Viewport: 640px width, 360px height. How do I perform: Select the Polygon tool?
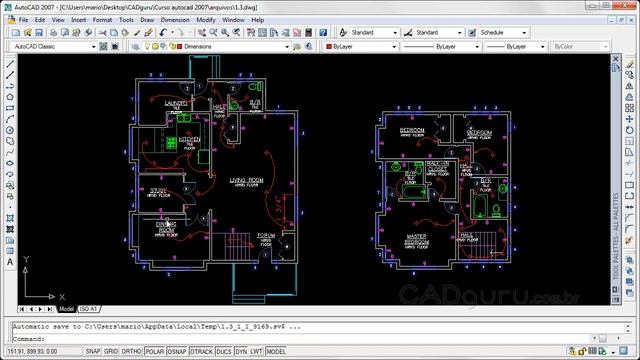[x=10, y=97]
